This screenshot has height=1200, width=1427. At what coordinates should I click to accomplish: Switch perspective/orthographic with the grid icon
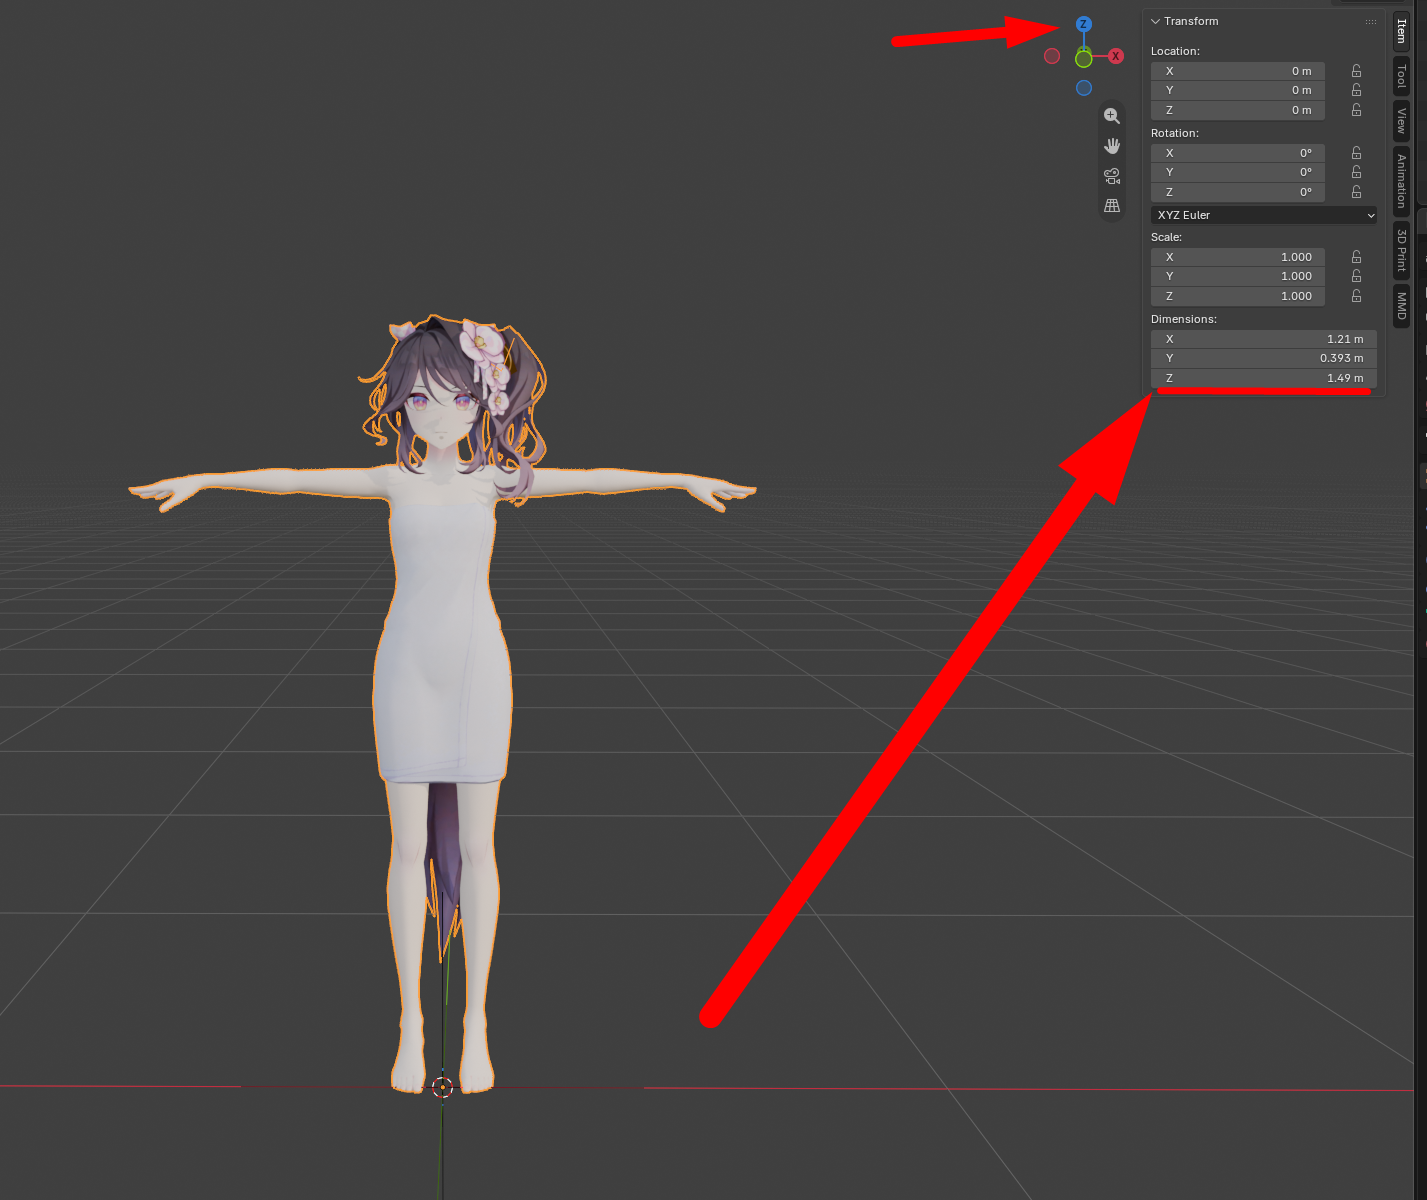(x=1111, y=206)
